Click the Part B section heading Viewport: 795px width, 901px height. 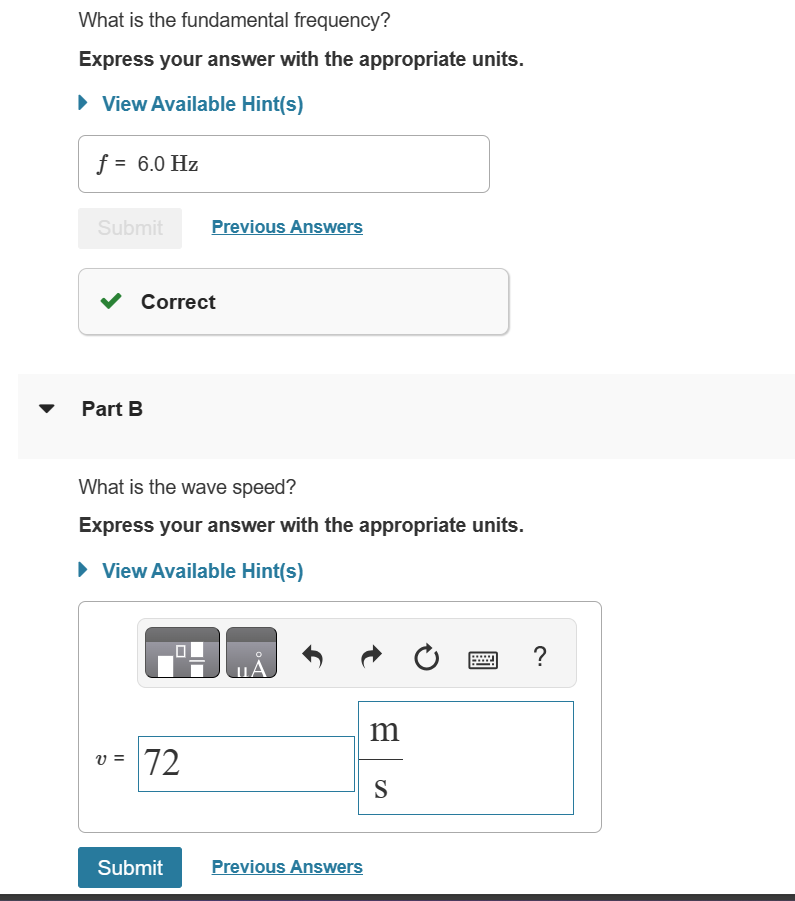pos(112,409)
